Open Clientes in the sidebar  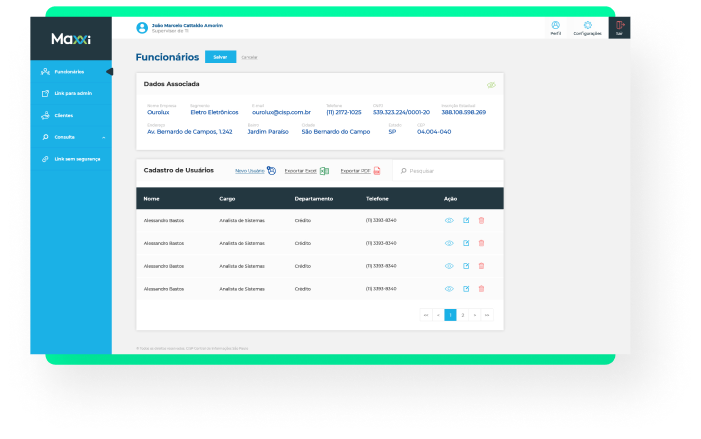(x=63, y=115)
